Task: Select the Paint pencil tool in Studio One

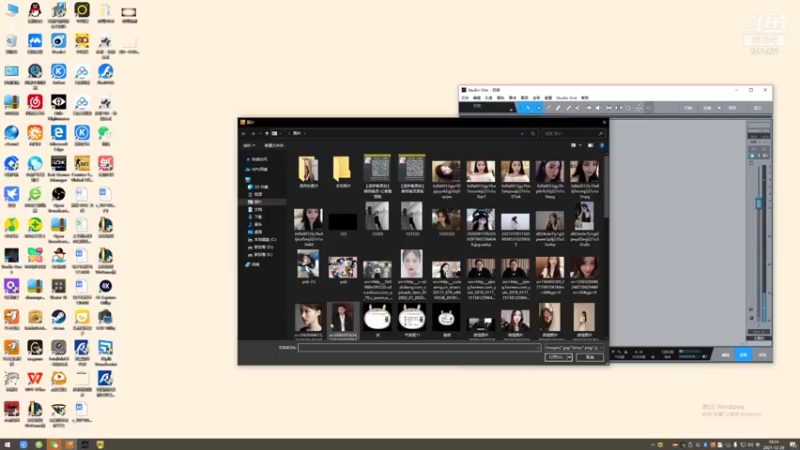Action: click(568, 108)
